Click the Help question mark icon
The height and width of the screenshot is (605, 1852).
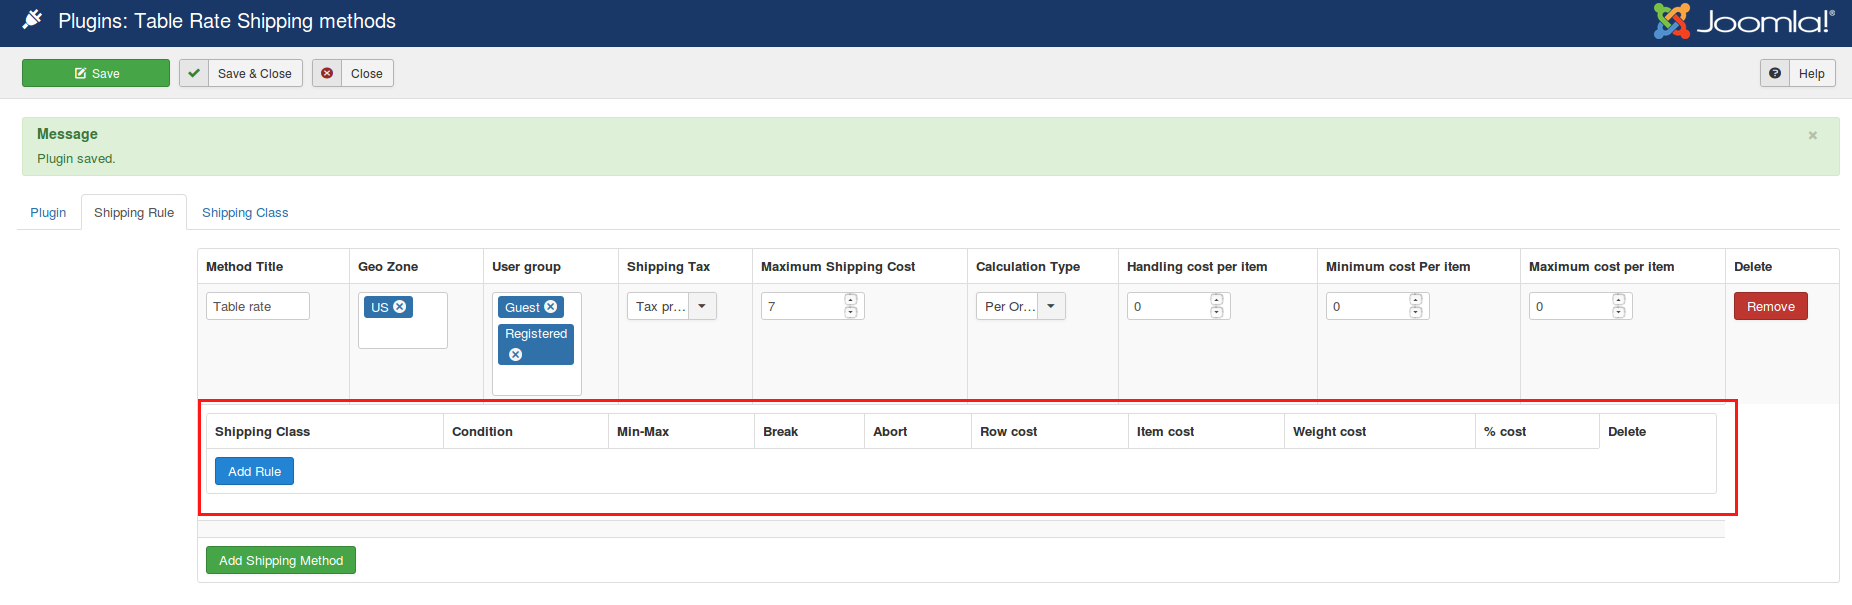(x=1775, y=73)
